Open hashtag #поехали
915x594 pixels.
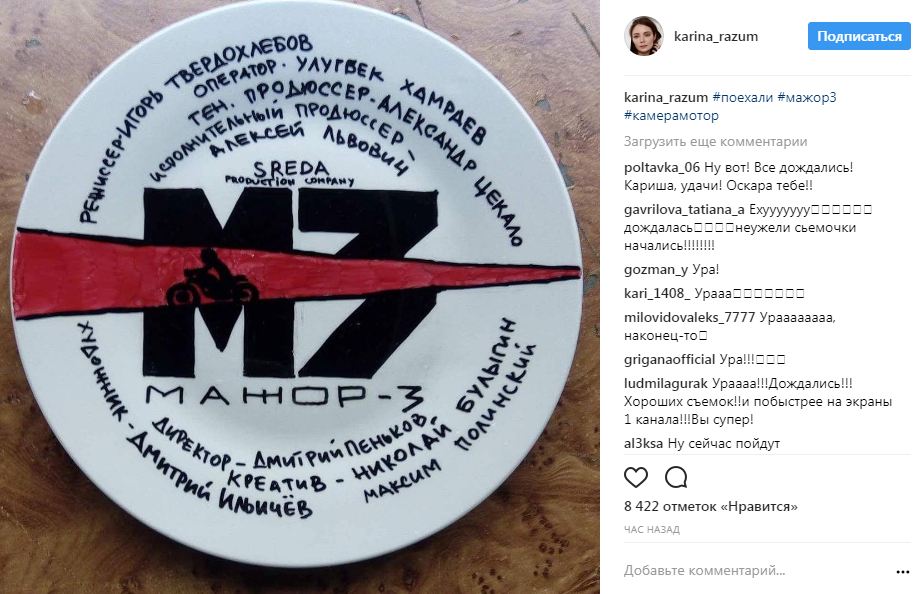click(x=742, y=97)
